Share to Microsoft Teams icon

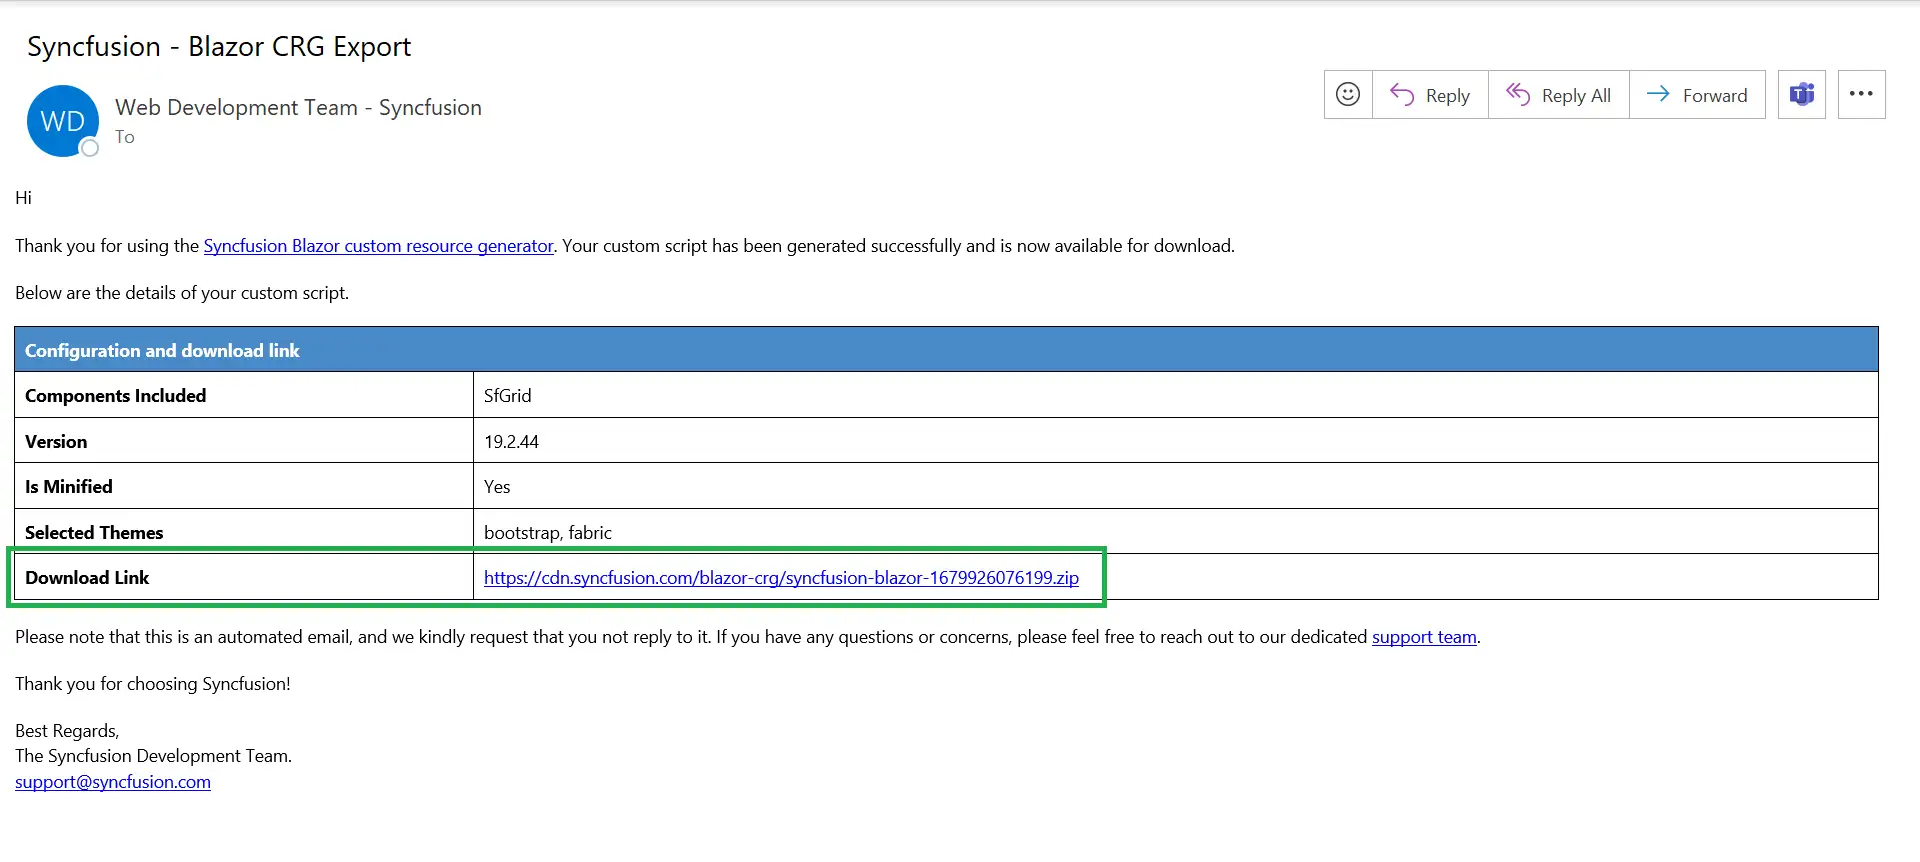[1802, 95]
